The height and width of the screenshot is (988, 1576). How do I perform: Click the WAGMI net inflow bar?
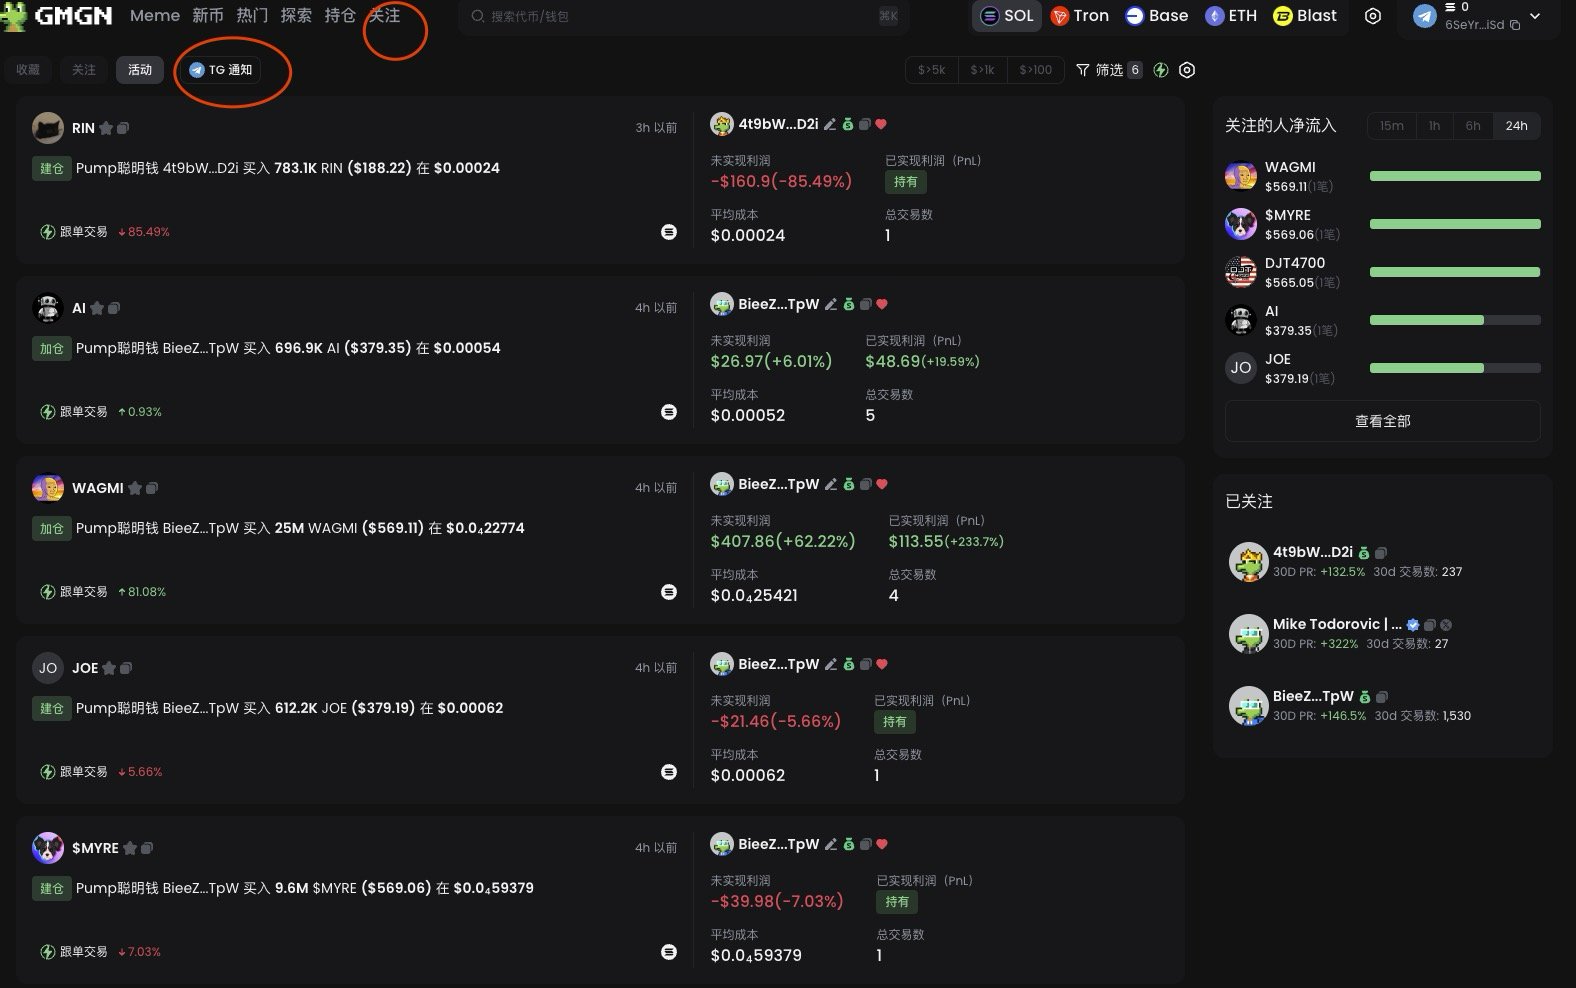pos(1455,176)
